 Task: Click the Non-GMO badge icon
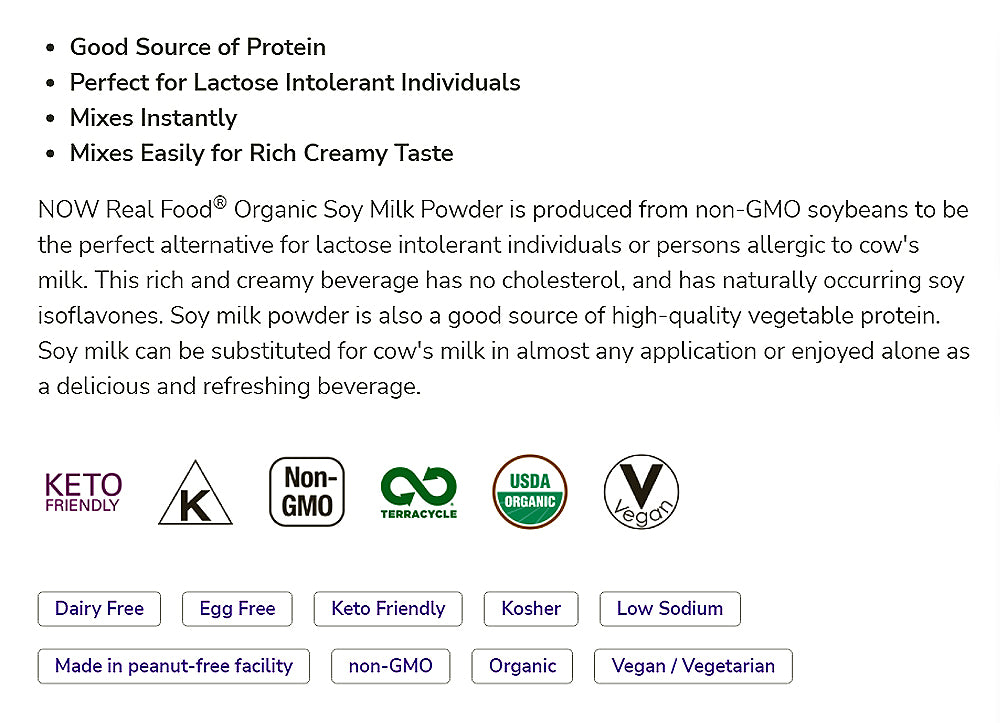coord(307,492)
